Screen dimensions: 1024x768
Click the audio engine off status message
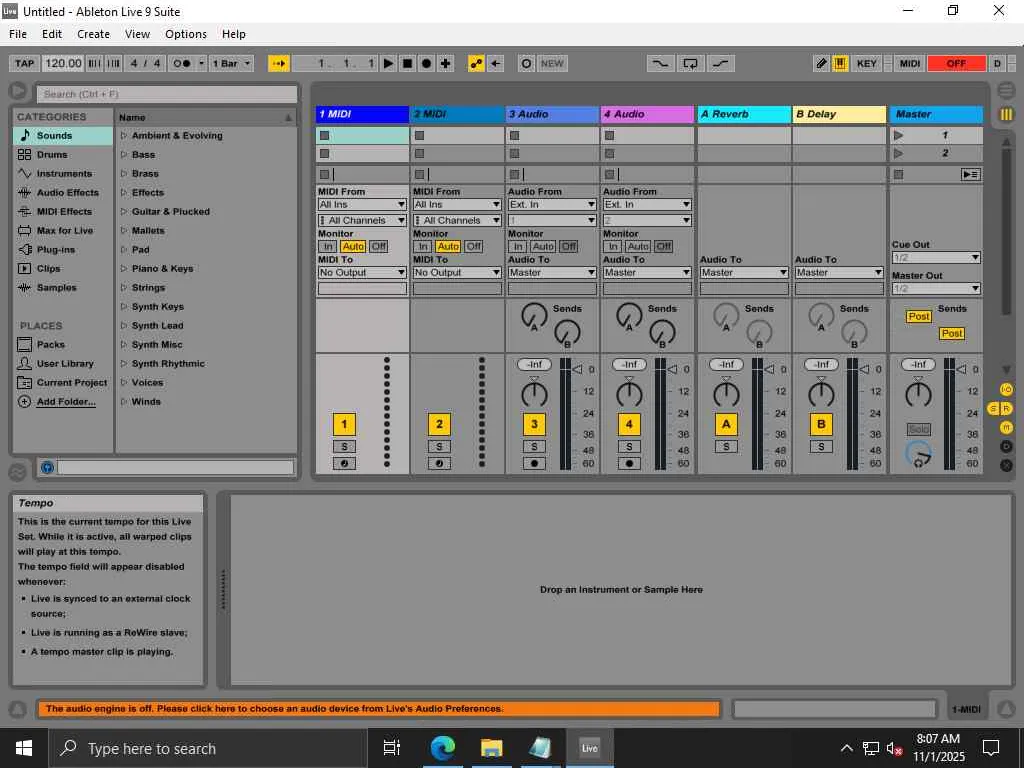pos(379,709)
